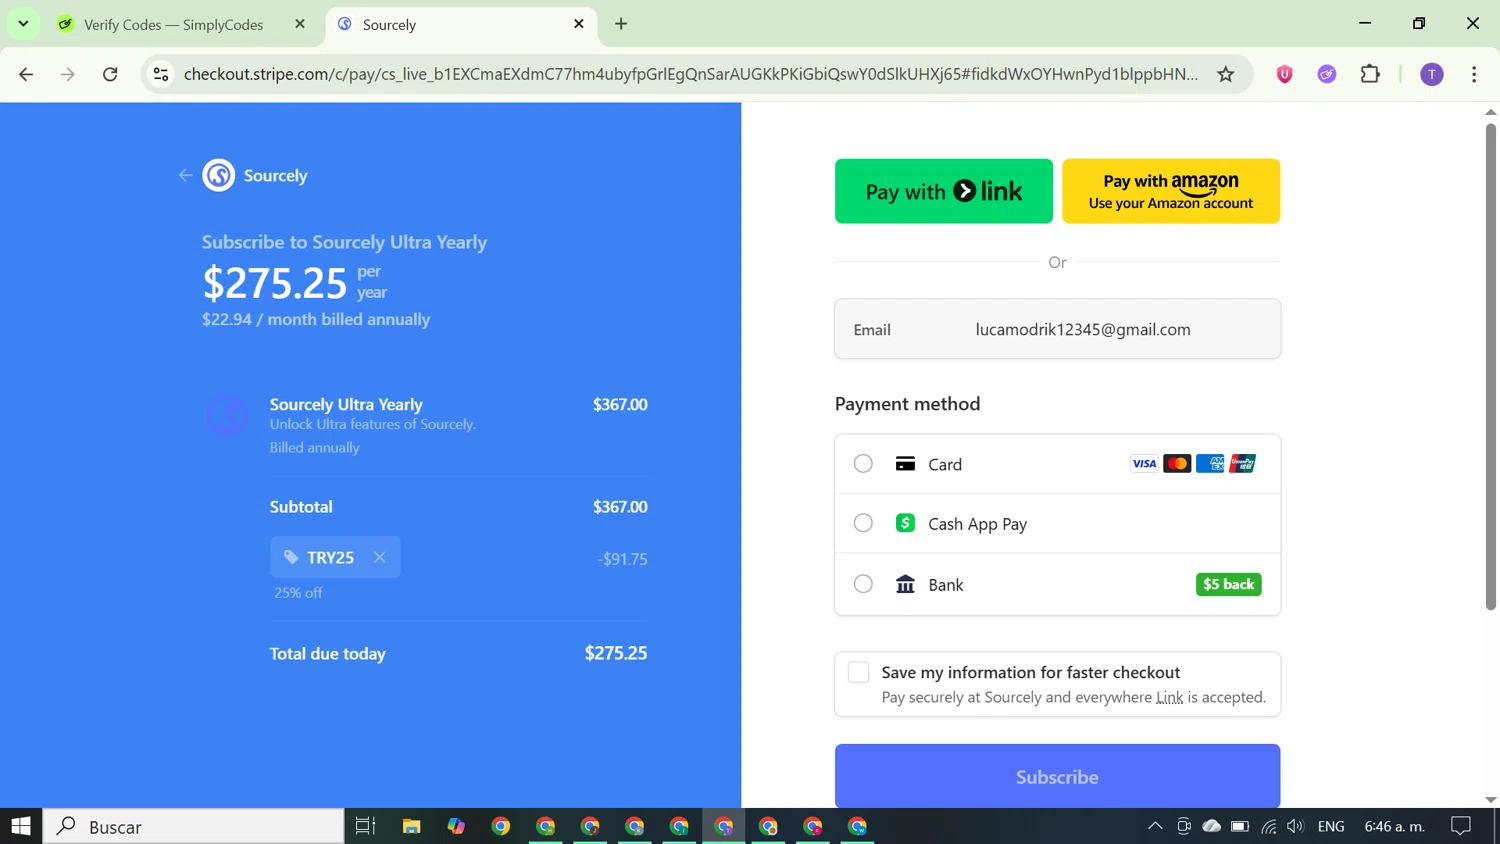The width and height of the screenshot is (1500, 844).
Task: Pay with Link button
Action: tap(943, 191)
